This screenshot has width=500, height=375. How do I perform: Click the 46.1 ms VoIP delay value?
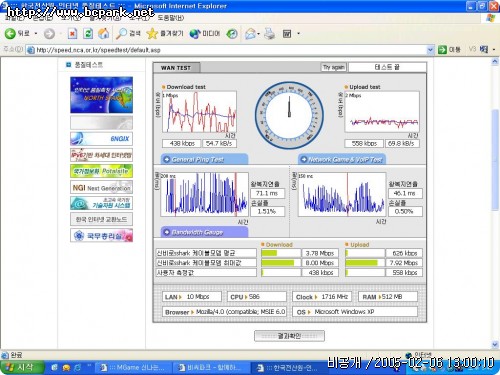[405, 193]
